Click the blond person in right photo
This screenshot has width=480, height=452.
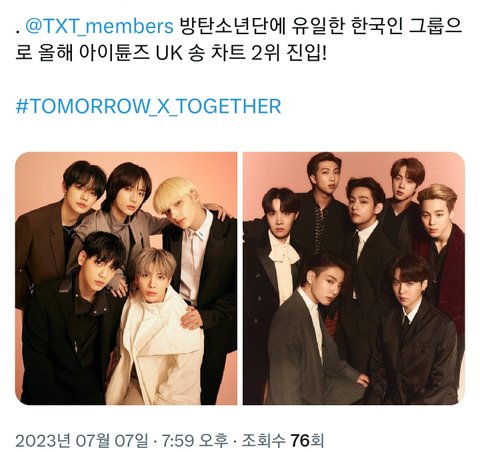click(x=437, y=213)
